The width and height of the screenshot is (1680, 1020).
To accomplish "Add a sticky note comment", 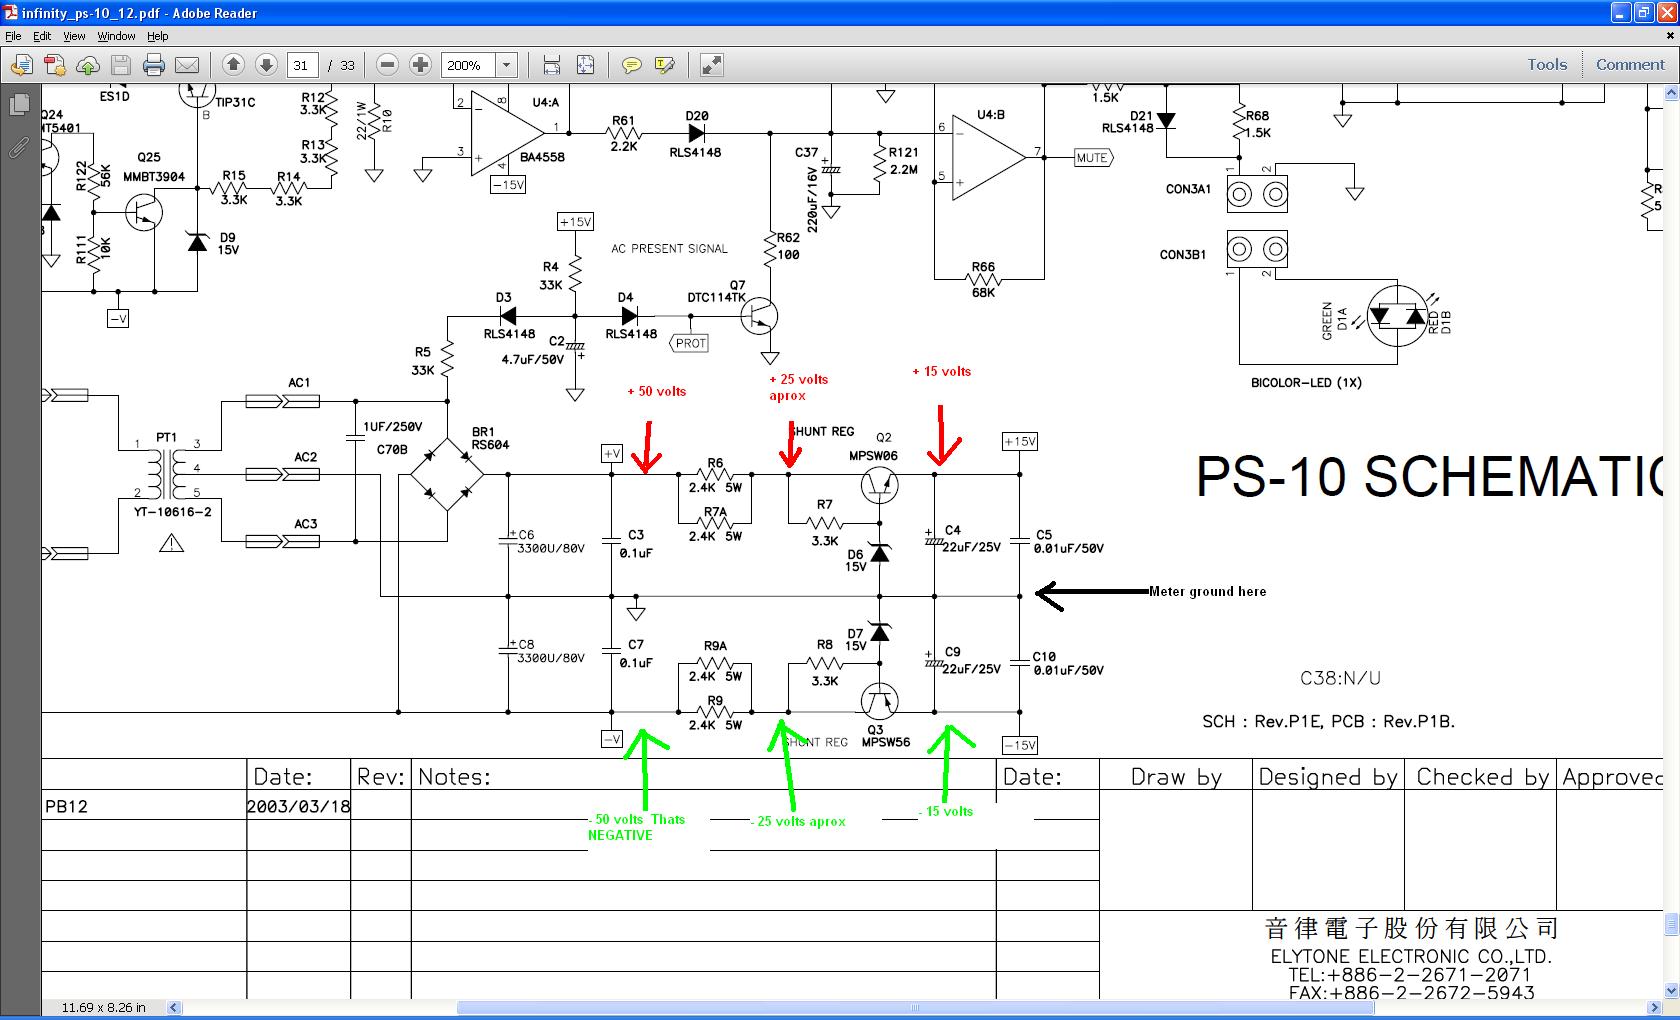I will 631,65.
